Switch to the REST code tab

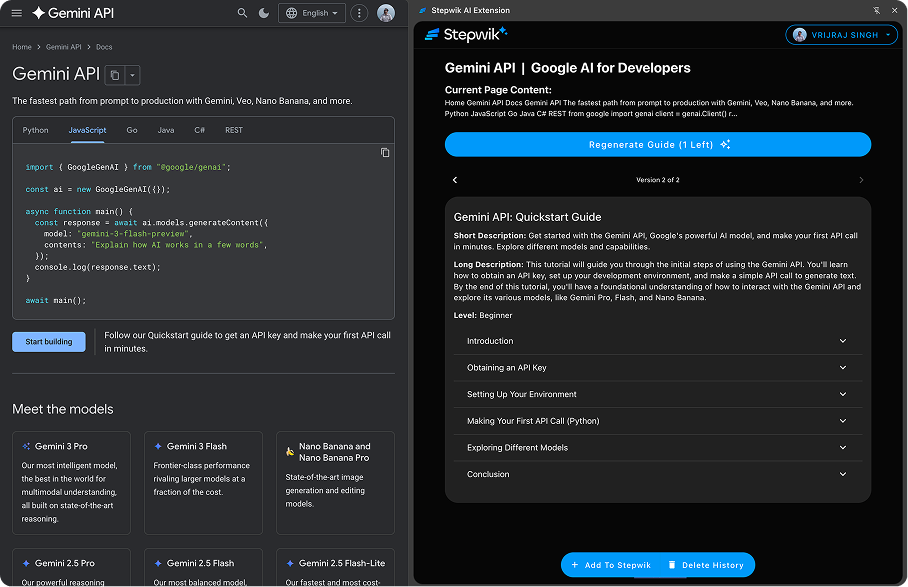pyautogui.click(x=234, y=130)
